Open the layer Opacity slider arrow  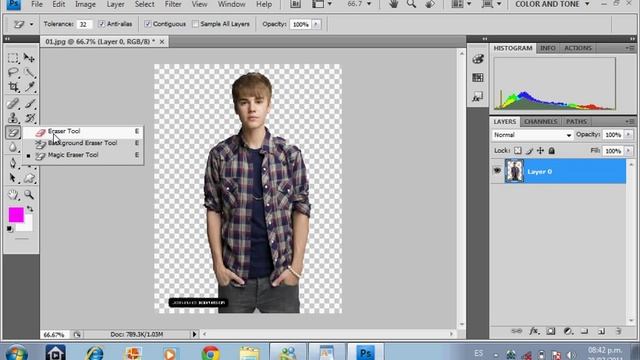[629, 134]
